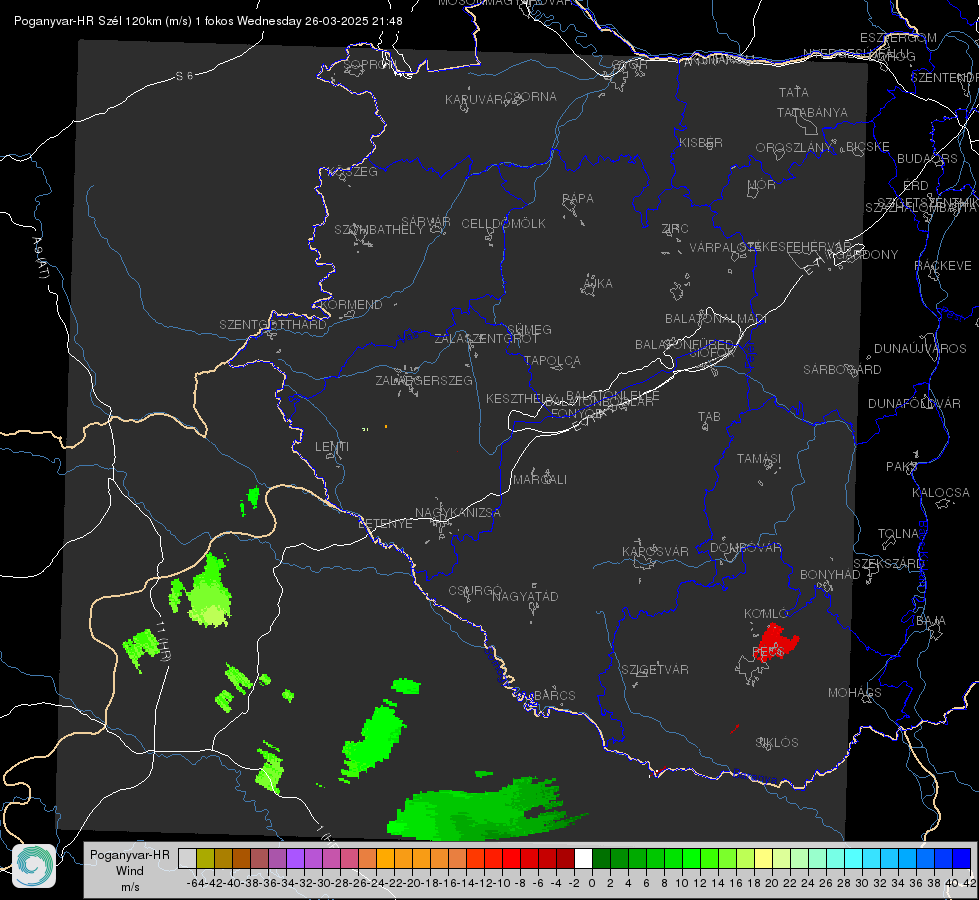Screen dimensions: 979x900
Task: Click the OROSZLÁNY town label
Action: pyautogui.click(x=794, y=148)
